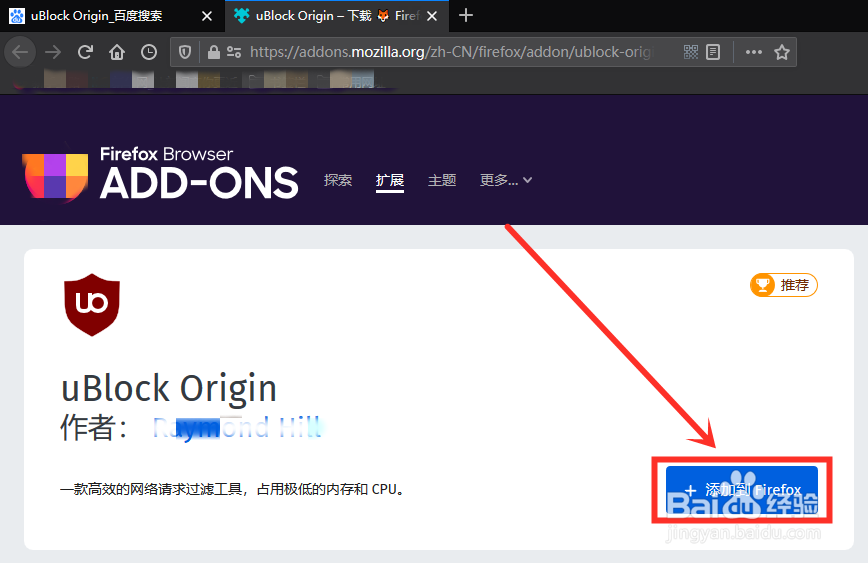Click the 添加到 Firefox button

(x=742, y=490)
